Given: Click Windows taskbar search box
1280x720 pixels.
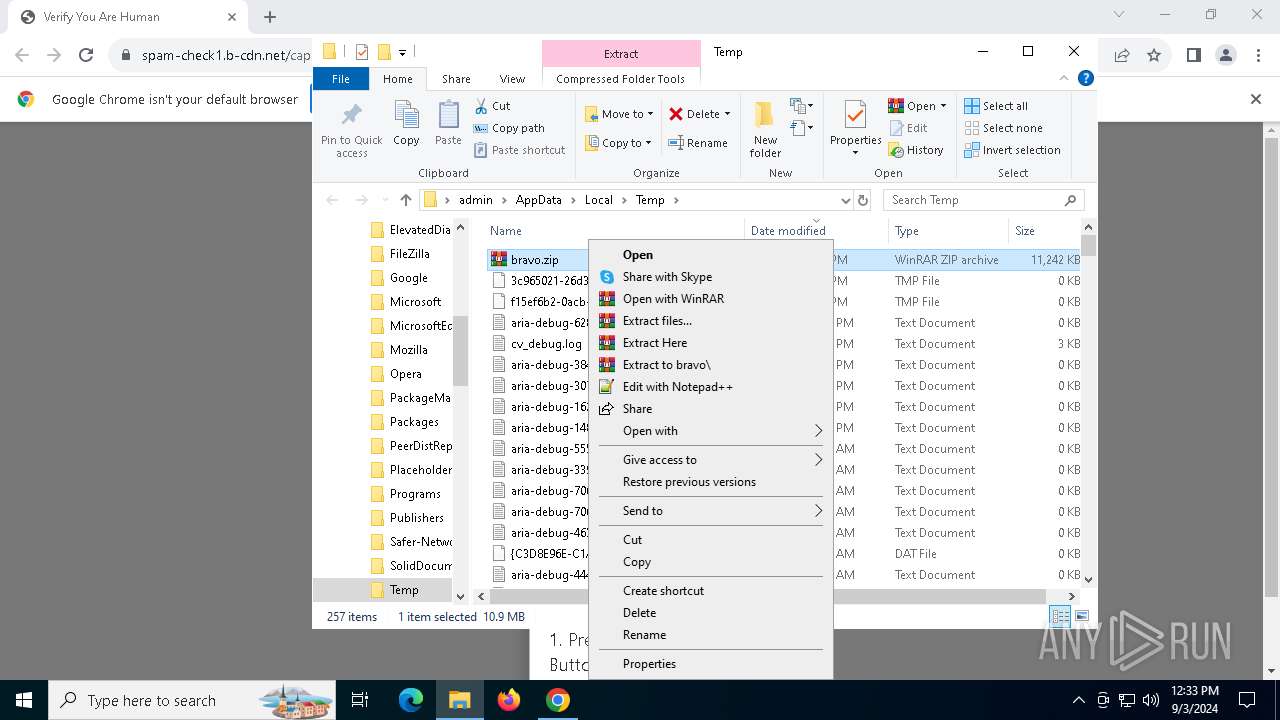Looking at the screenshot, I should click(193, 700).
